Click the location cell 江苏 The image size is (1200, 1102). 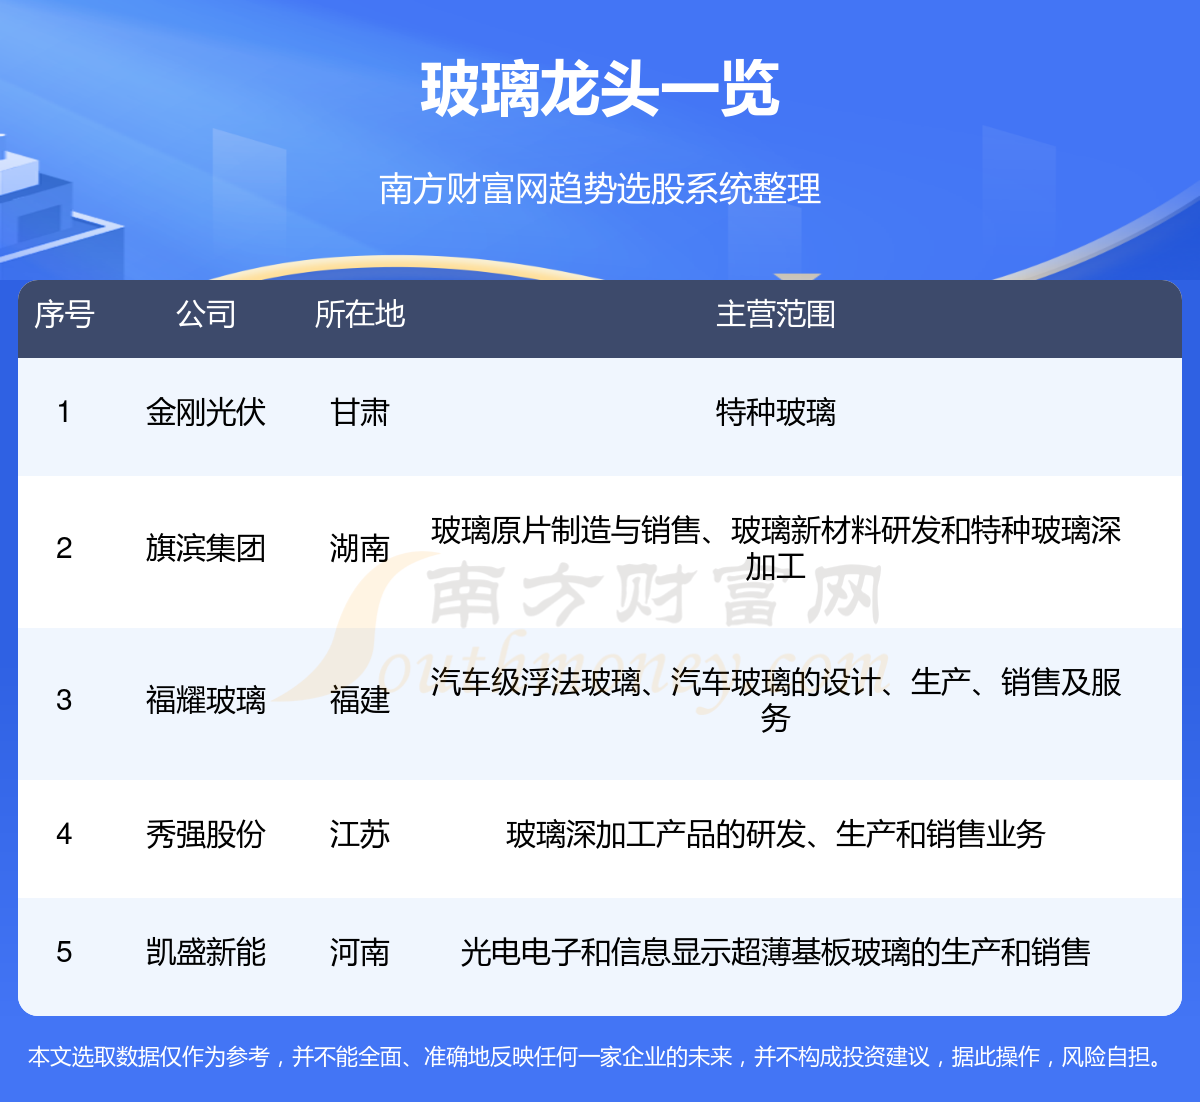(360, 834)
